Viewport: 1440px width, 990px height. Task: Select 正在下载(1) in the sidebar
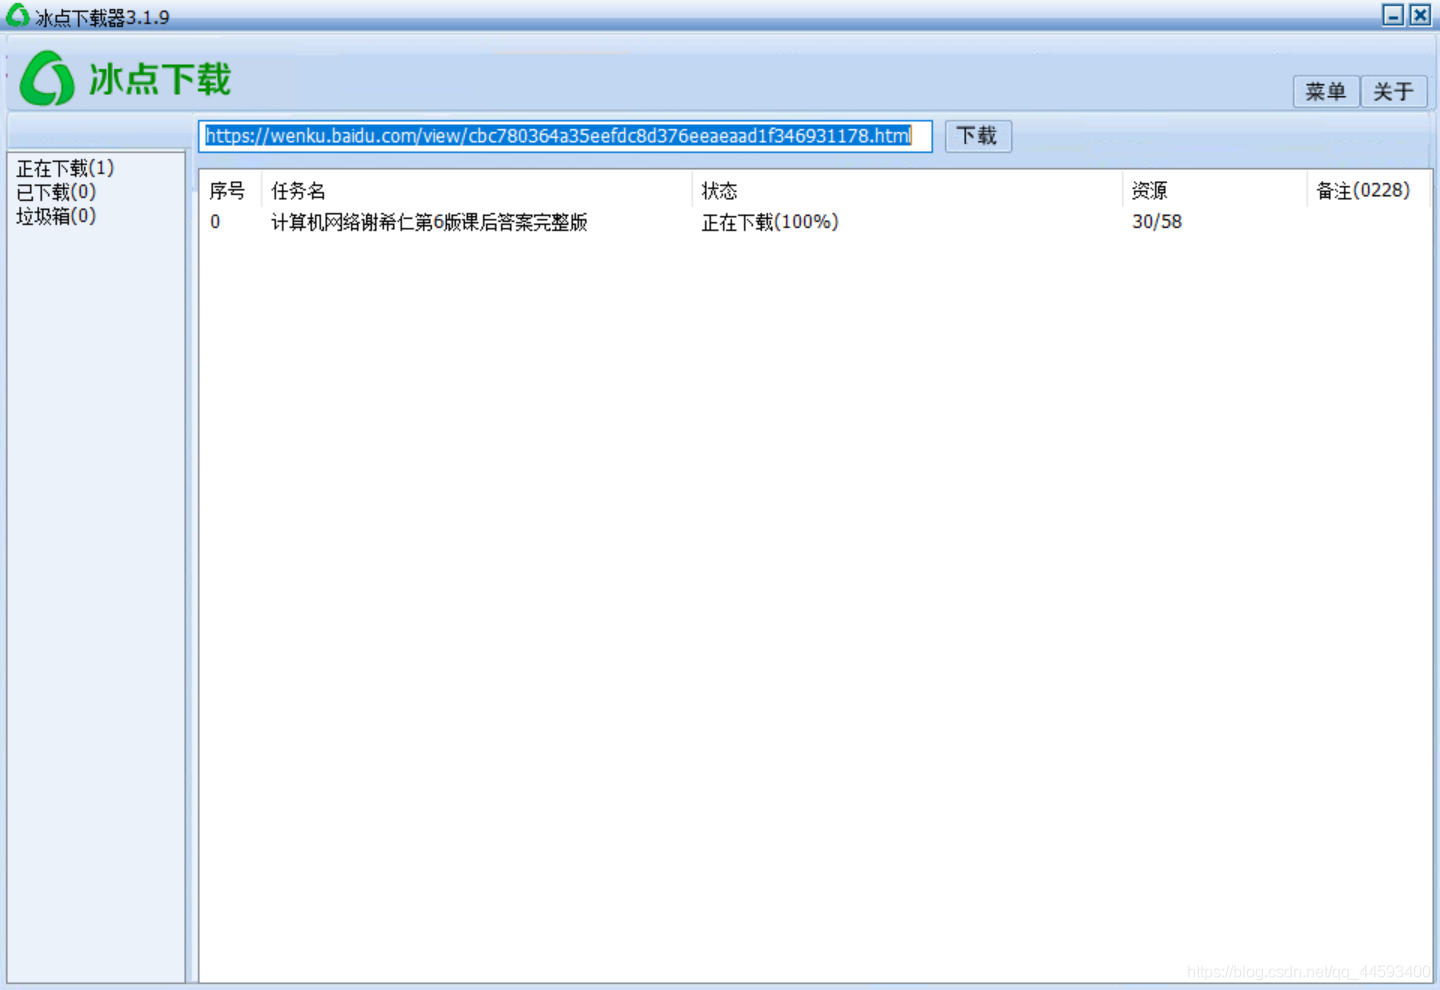point(65,168)
